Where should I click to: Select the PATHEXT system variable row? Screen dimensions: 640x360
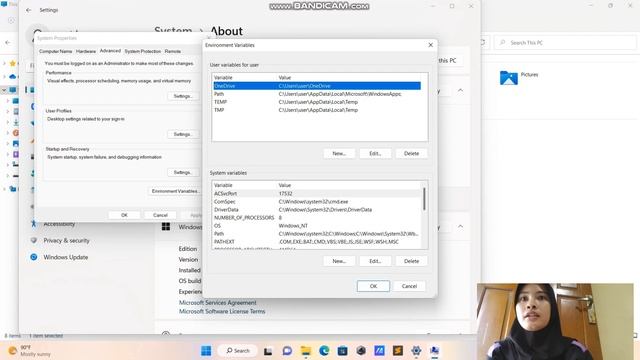[317, 242]
